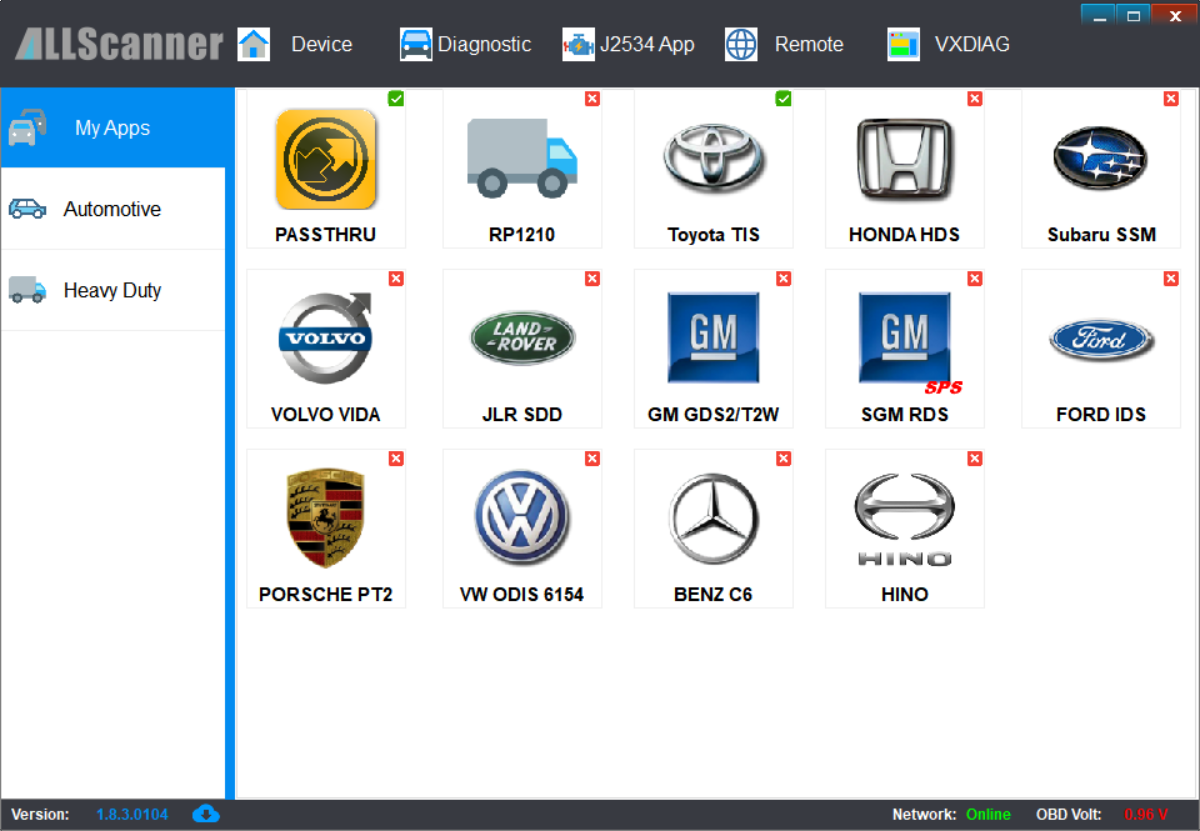
Task: Click red X badge on FORD IDS
Action: 1171,278
